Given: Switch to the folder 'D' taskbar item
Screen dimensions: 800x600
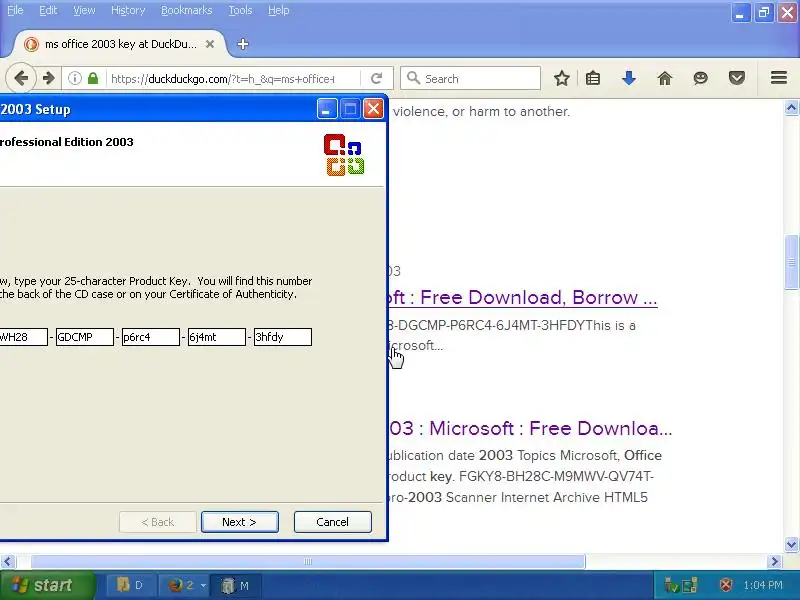Looking at the screenshot, I should 131,586.
